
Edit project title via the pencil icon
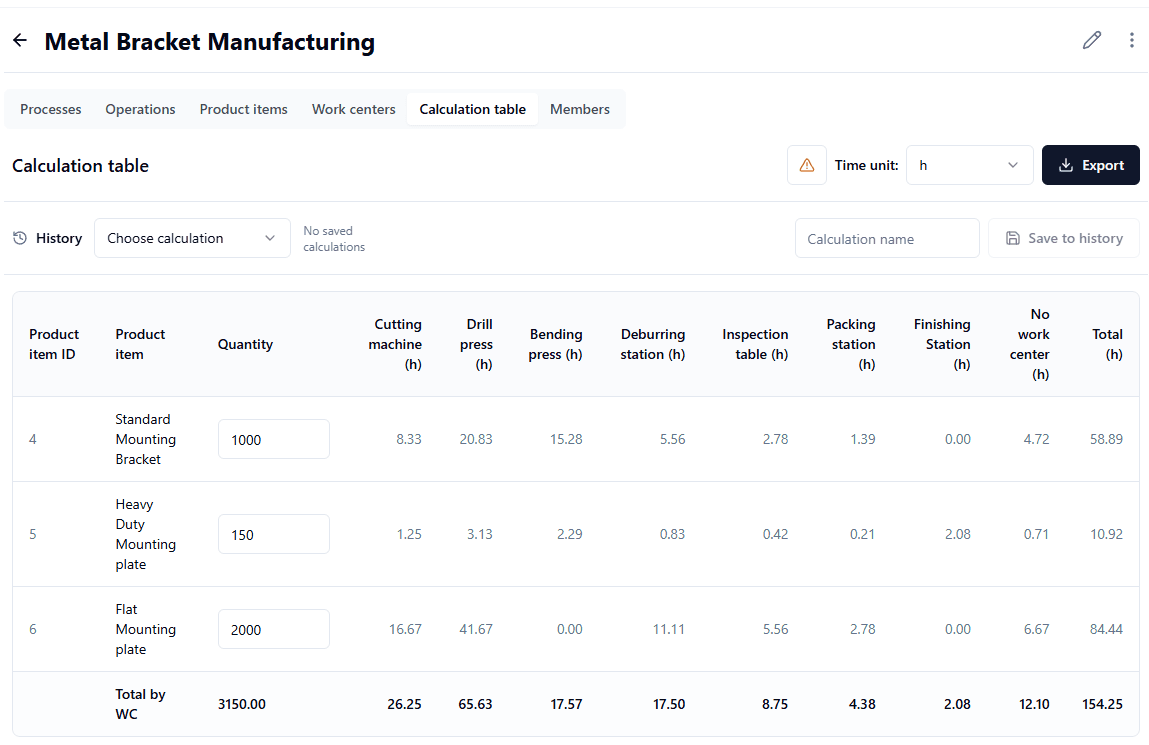point(1091,40)
